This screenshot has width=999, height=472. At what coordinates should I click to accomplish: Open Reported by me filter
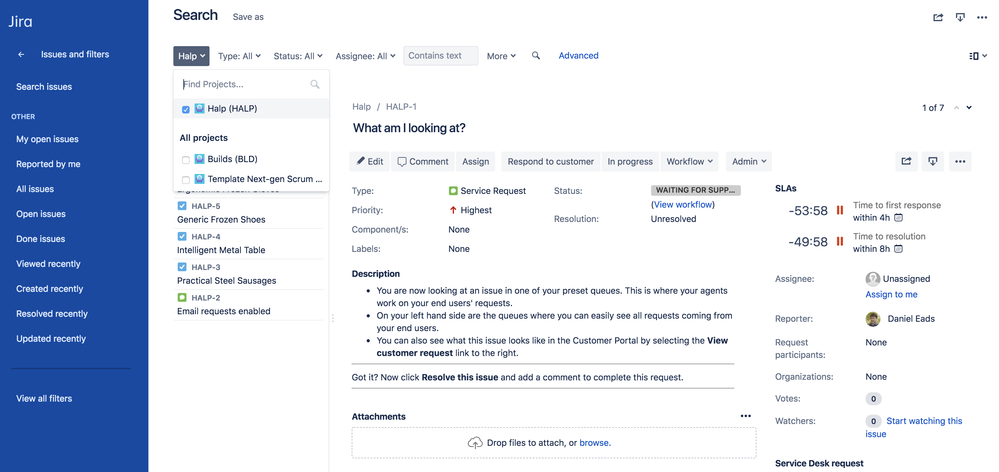[48, 164]
